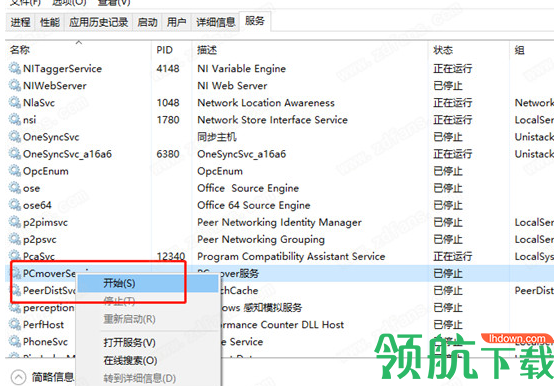
Task: Choose 打开服务(V) in the context menu
Action: tap(148, 343)
